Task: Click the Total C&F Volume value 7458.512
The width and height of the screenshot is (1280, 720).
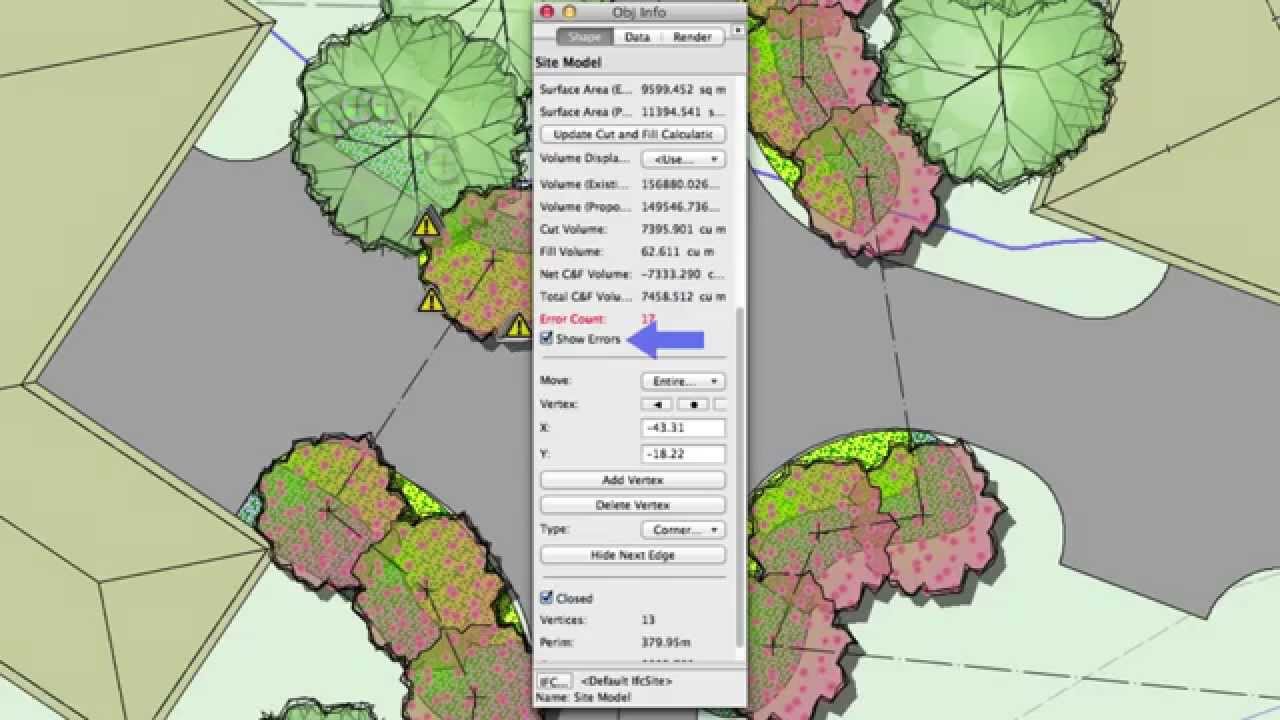Action: pyautogui.click(x=683, y=297)
